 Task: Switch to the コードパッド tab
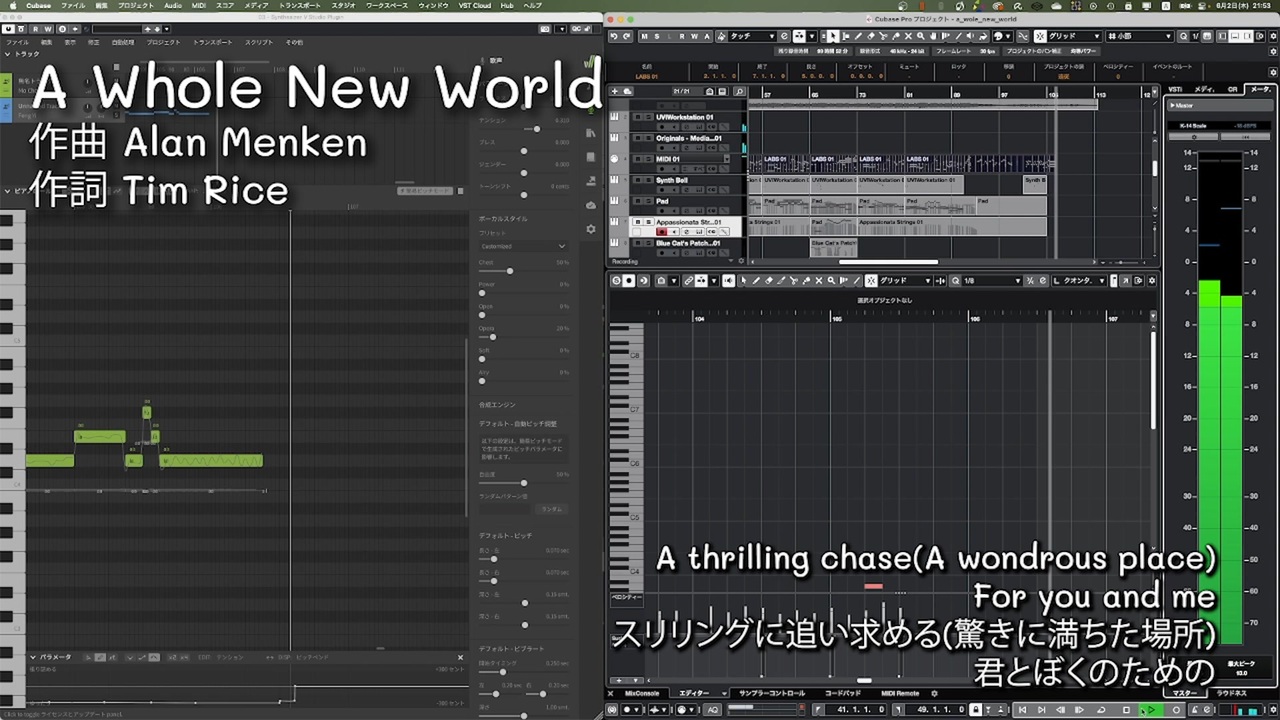[x=843, y=693]
